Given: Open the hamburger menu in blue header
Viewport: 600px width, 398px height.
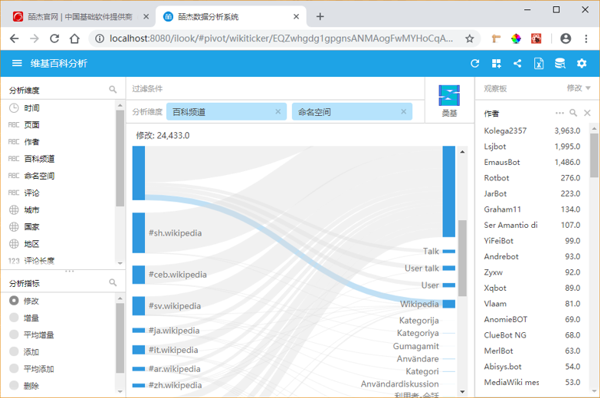Looking at the screenshot, I should [x=17, y=63].
